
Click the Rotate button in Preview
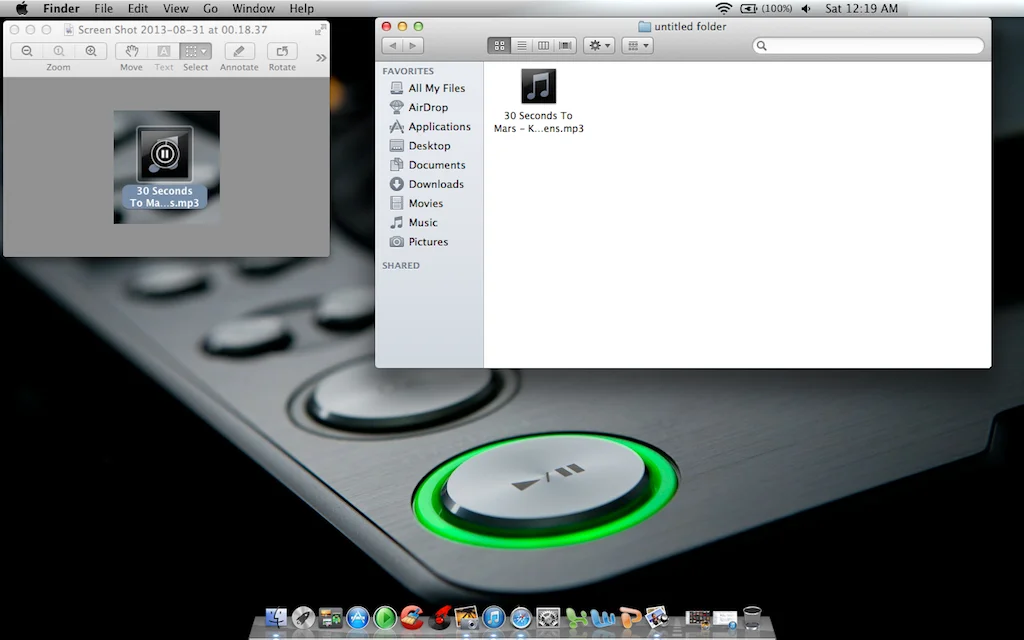pos(282,51)
